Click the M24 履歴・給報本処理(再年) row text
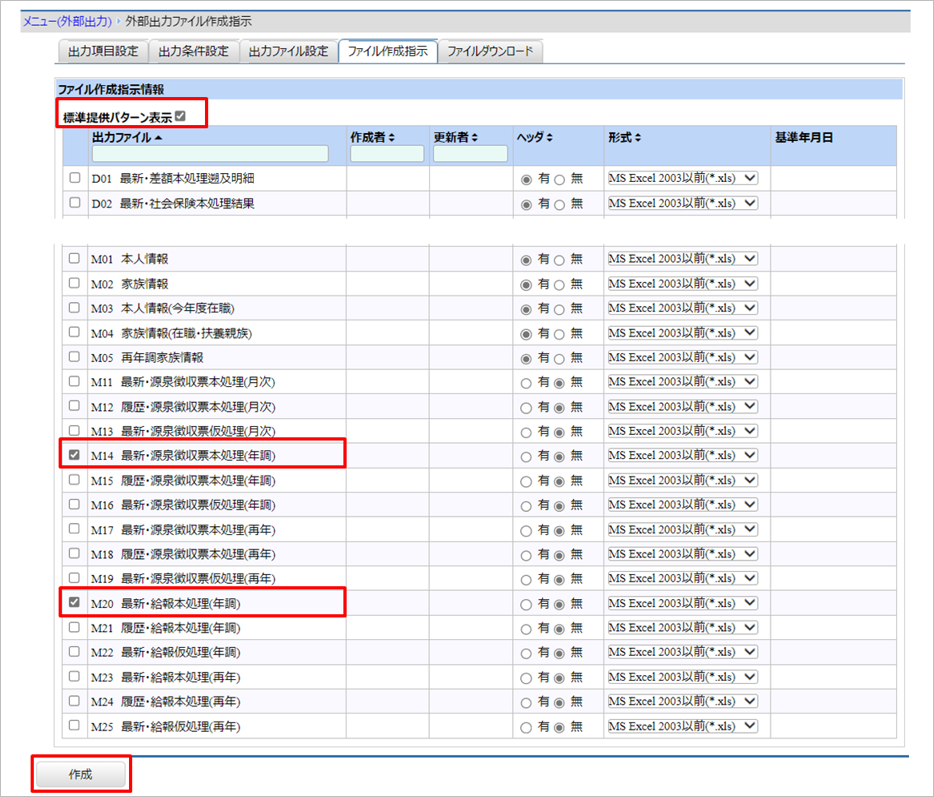934x797 pixels. pyautogui.click(x=166, y=702)
